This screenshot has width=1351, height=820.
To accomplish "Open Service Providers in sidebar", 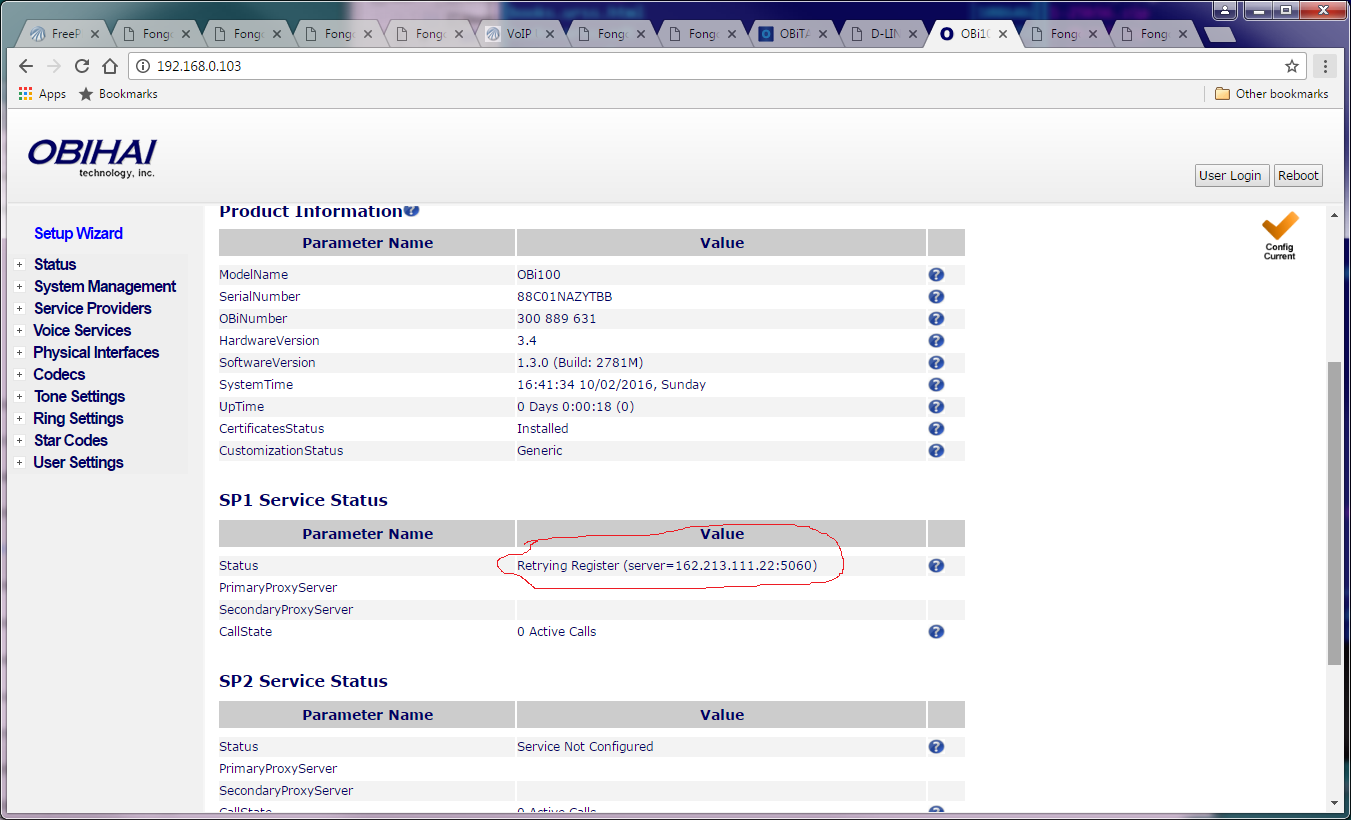I will pyautogui.click(x=93, y=309).
